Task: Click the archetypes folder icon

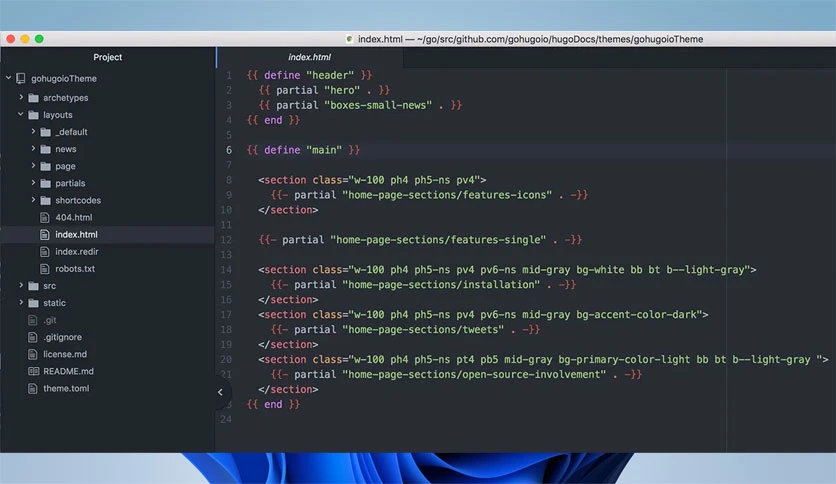Action: click(x=34, y=98)
